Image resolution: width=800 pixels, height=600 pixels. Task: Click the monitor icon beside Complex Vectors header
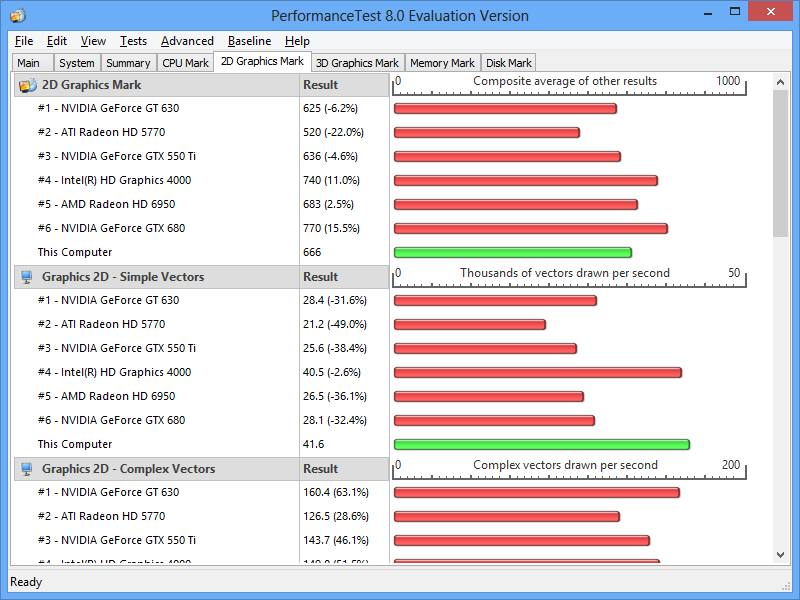pos(27,469)
